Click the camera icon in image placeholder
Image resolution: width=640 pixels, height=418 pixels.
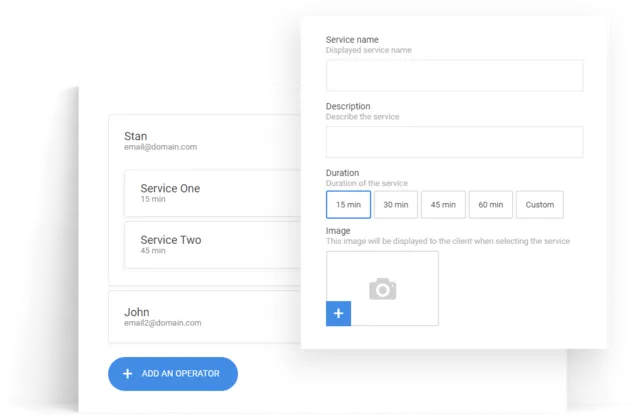(x=382, y=289)
